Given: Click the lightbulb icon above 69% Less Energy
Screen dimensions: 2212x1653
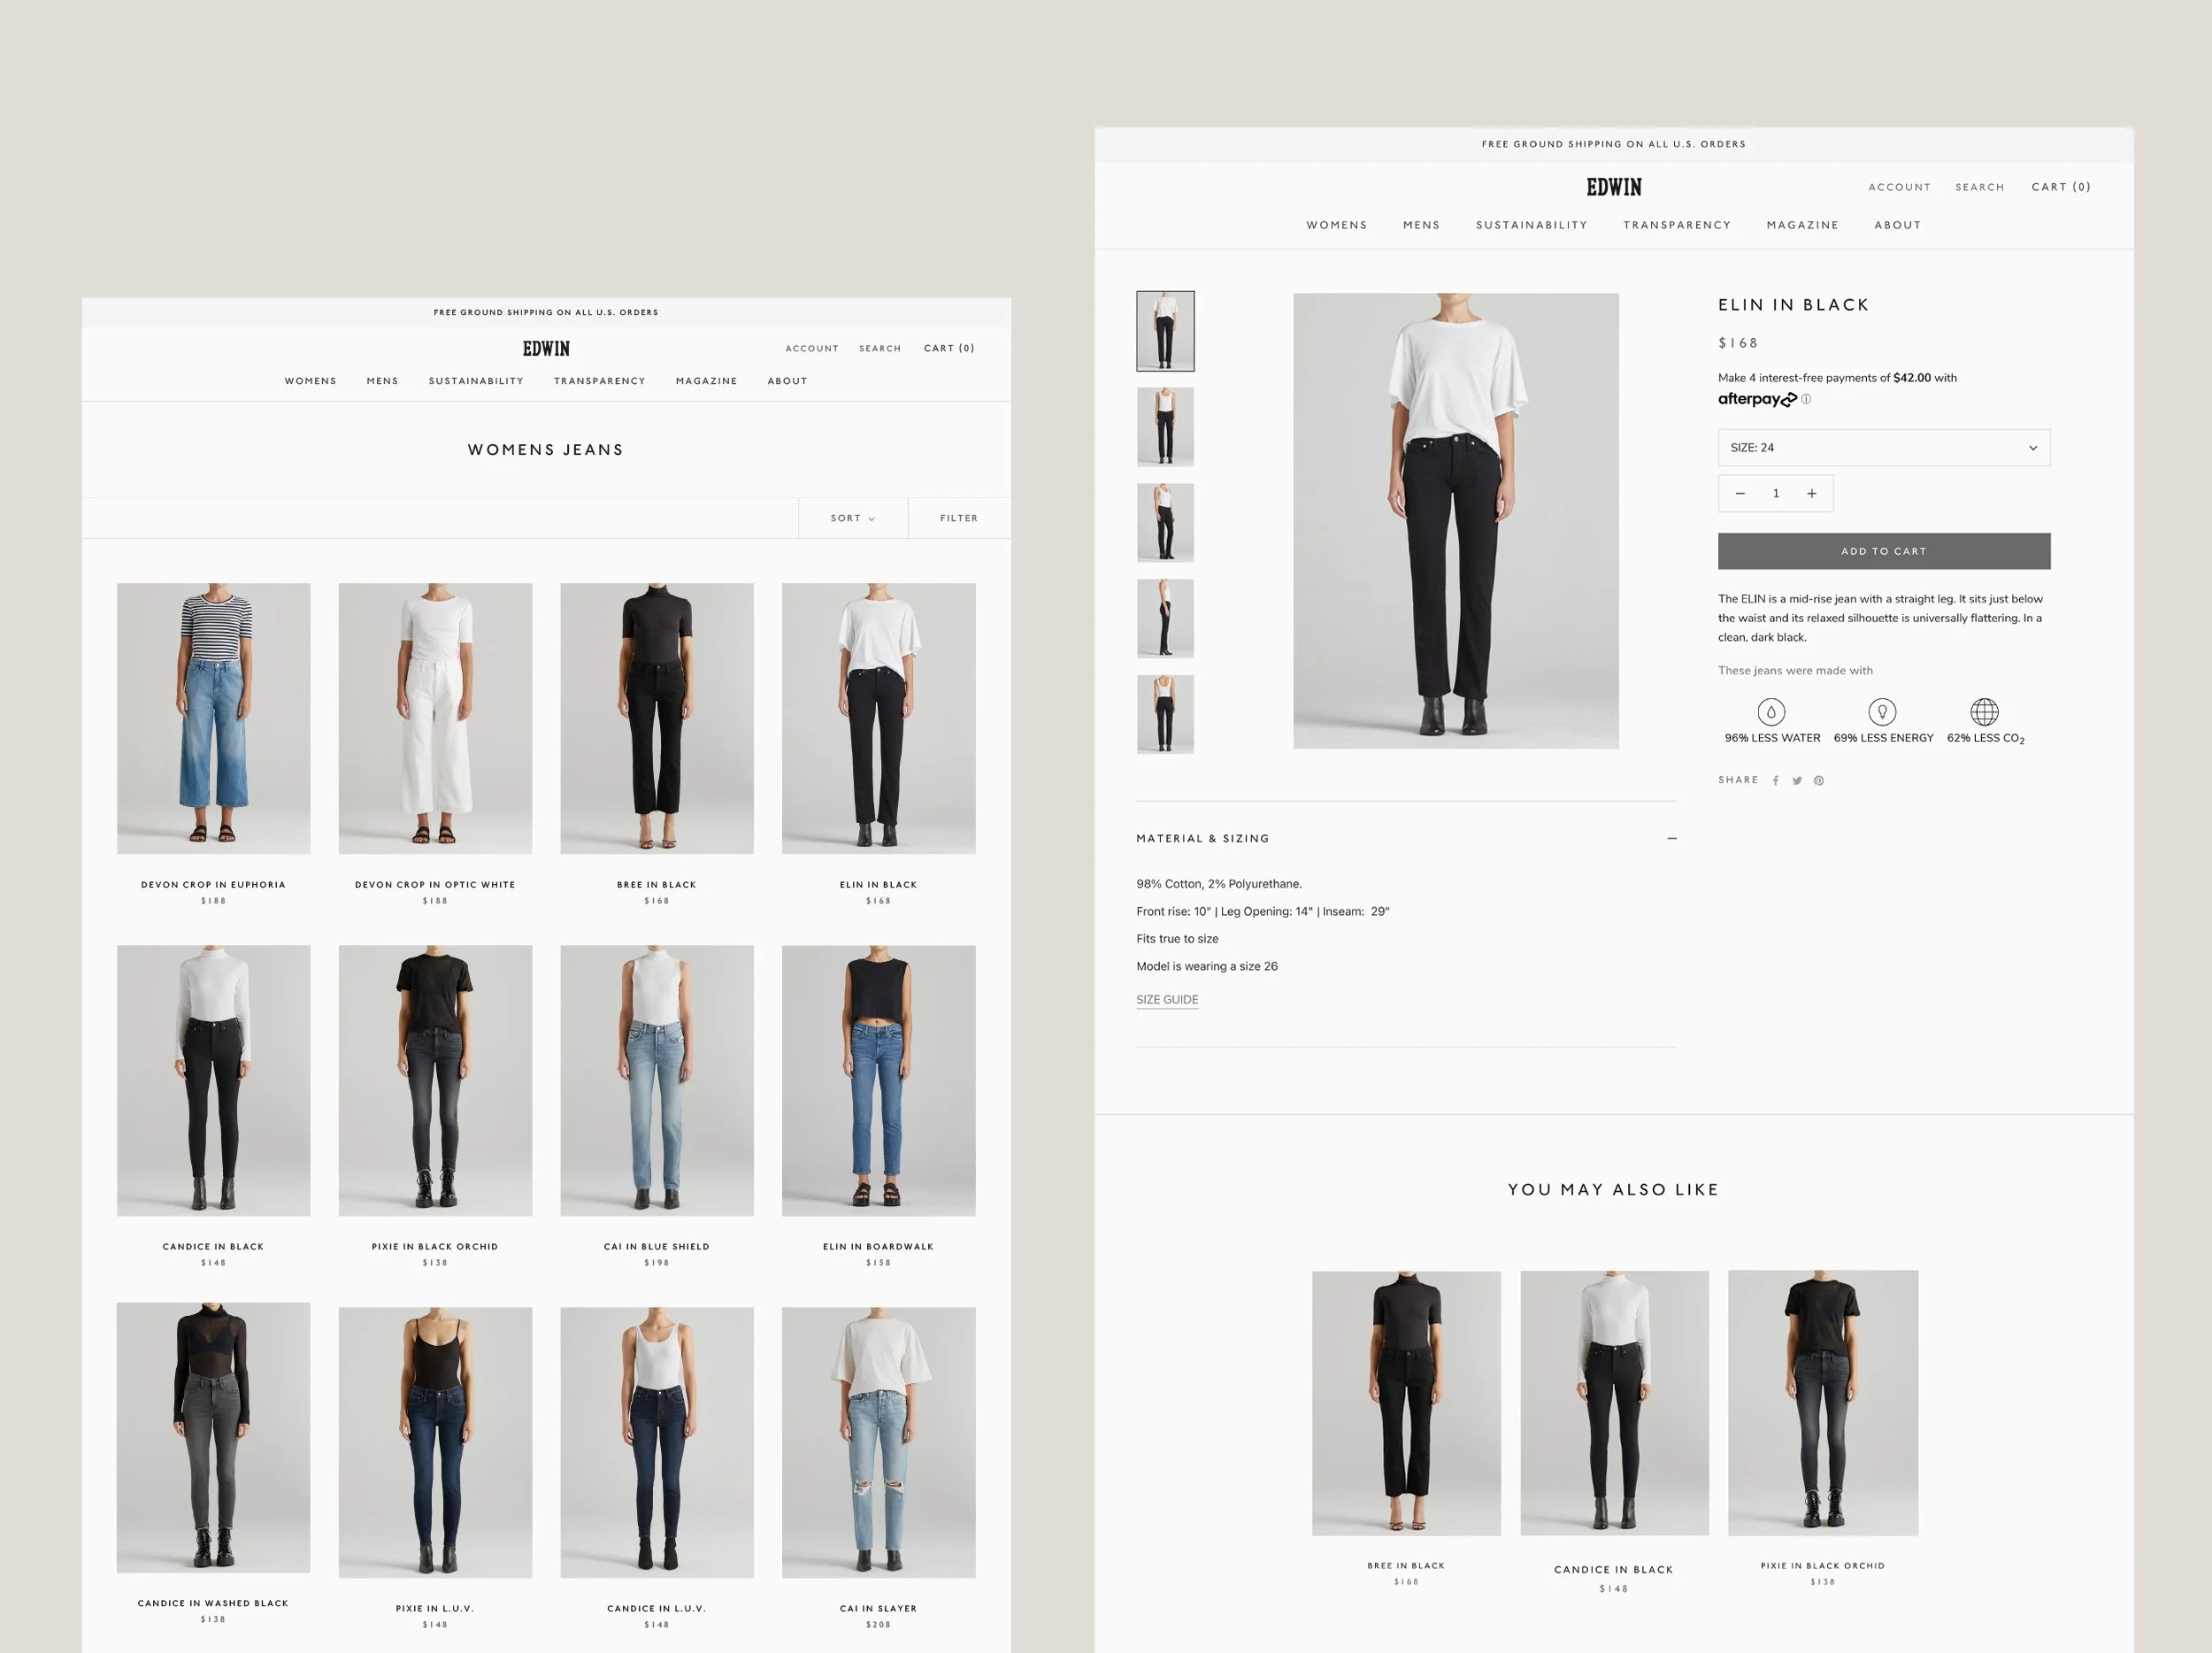Looking at the screenshot, I should click(x=1882, y=712).
